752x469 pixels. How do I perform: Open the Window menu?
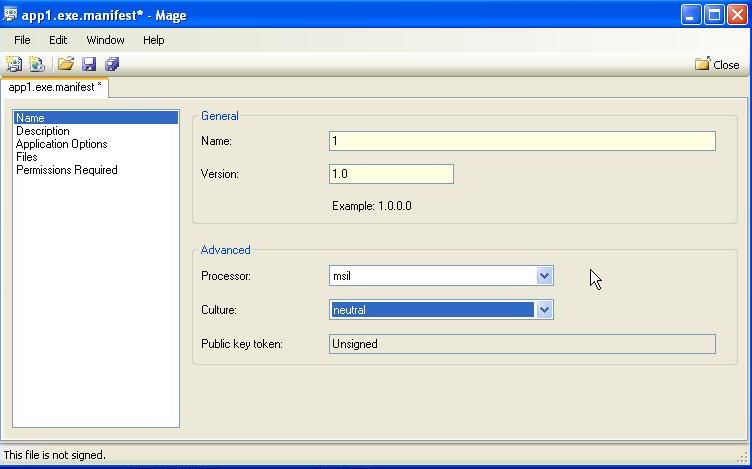(105, 40)
